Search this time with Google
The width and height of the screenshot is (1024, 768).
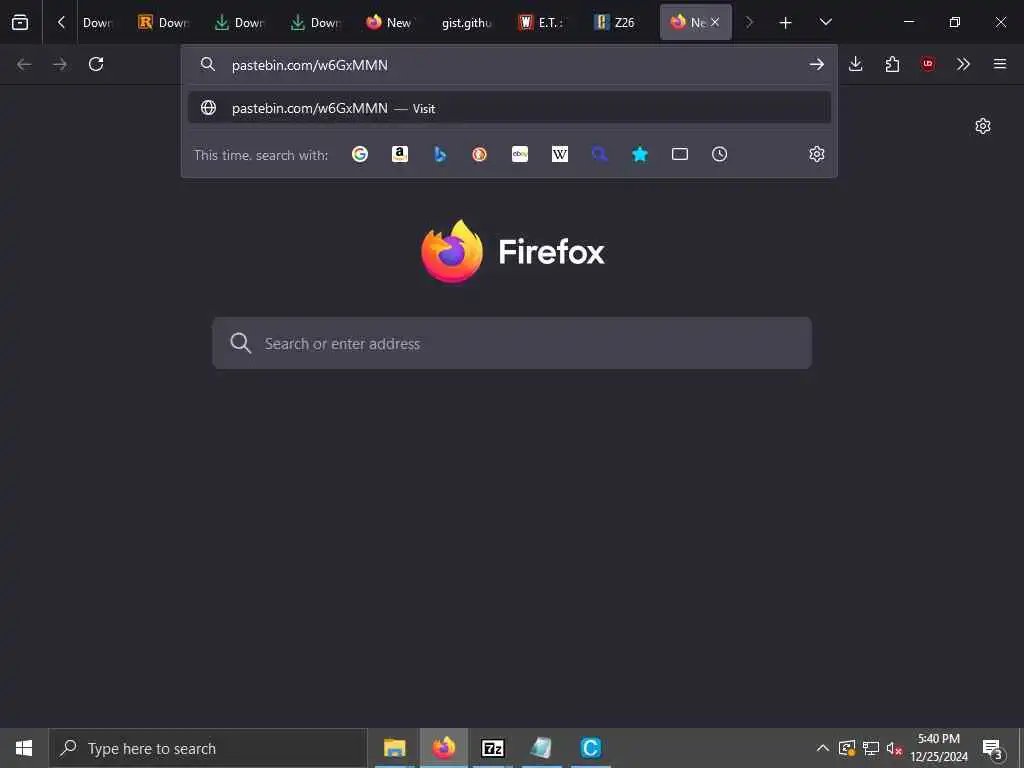pos(360,154)
